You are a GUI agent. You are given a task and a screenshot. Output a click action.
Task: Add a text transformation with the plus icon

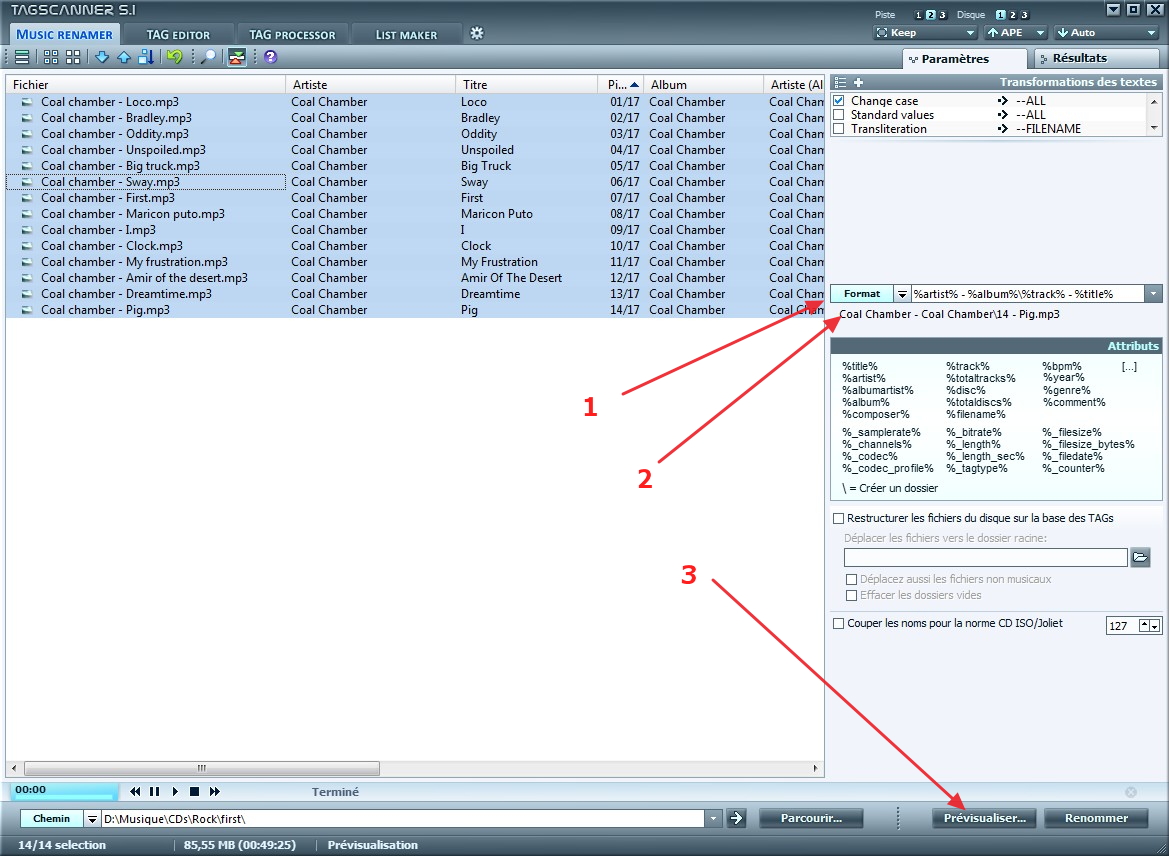pos(858,82)
